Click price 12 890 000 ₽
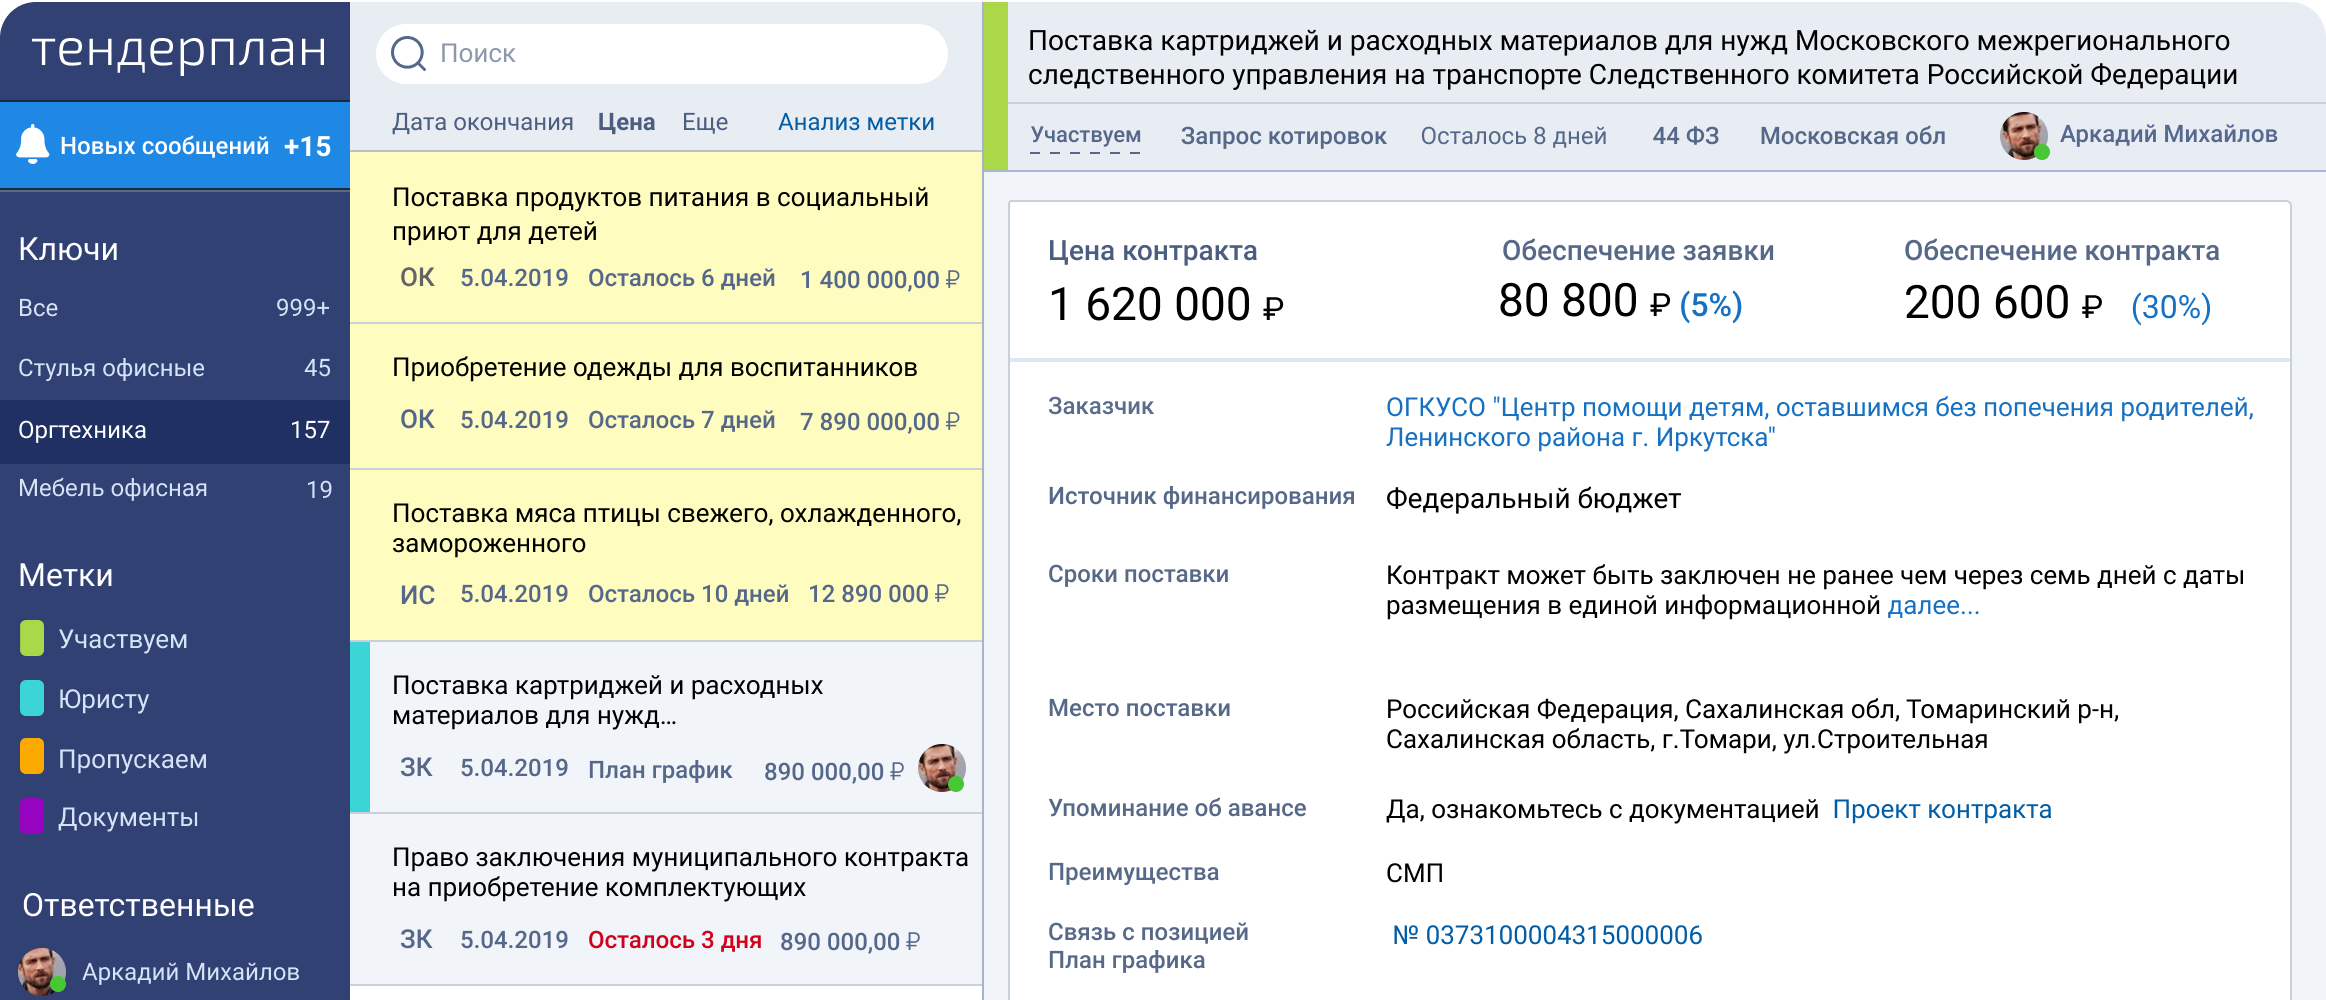This screenshot has width=2326, height=1000. point(878,594)
